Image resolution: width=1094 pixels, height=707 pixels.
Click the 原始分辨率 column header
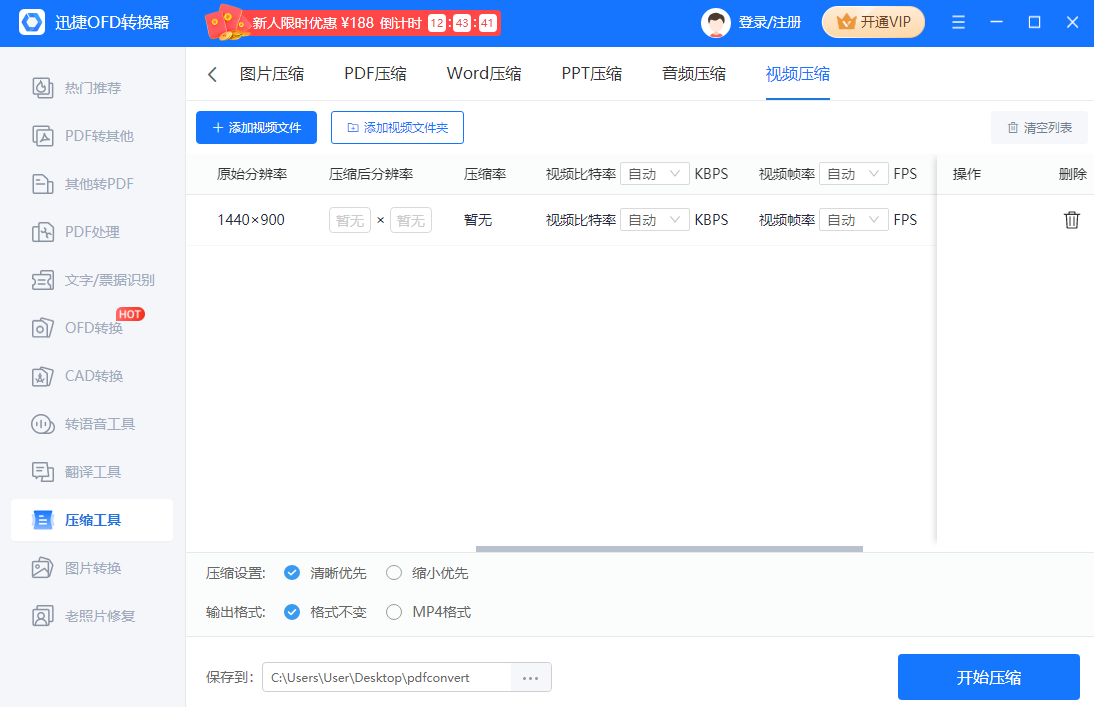point(252,174)
